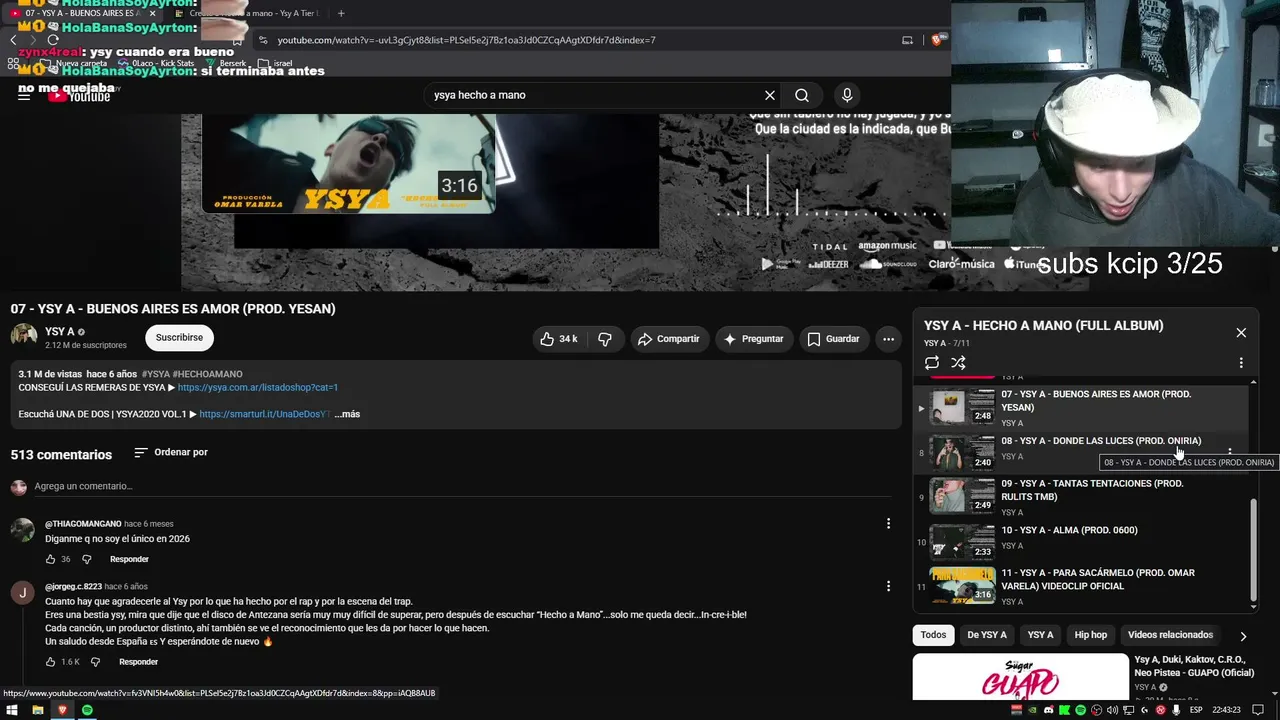1280x720 pixels.
Task: Follow the smarturl UnaDeDosY link
Action: click(264, 414)
